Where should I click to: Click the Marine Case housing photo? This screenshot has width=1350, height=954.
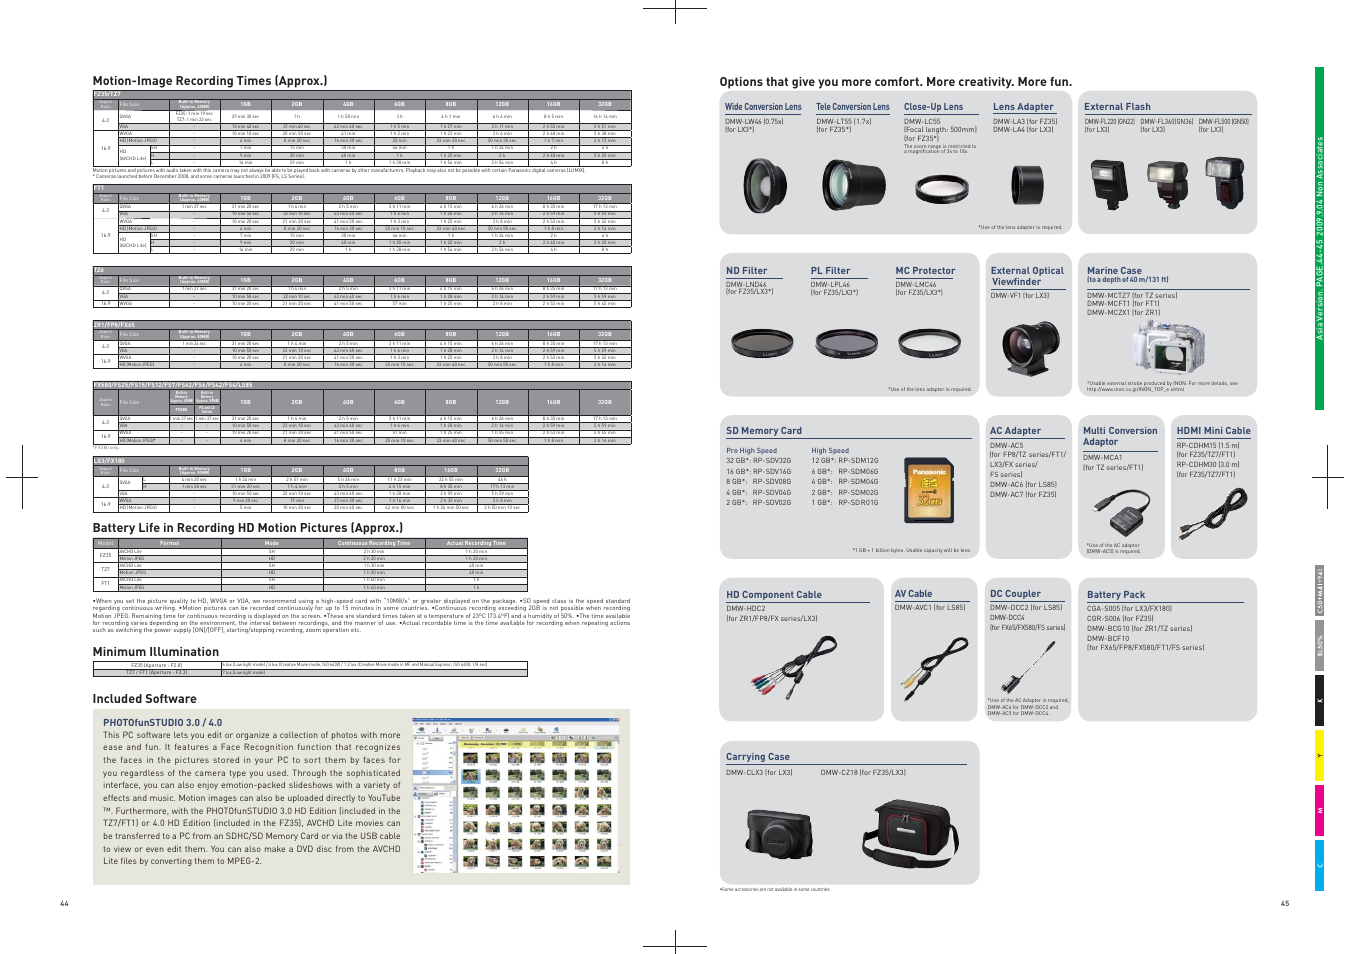coord(1168,346)
